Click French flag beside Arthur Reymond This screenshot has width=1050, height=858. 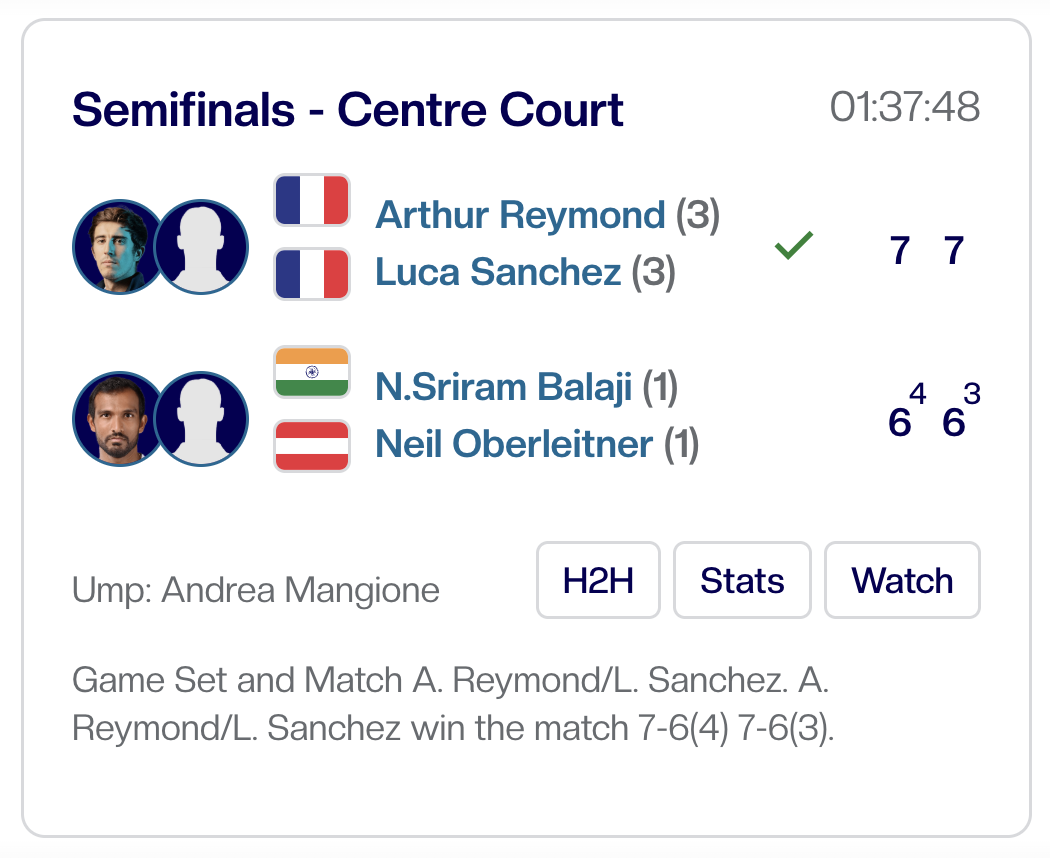(312, 200)
